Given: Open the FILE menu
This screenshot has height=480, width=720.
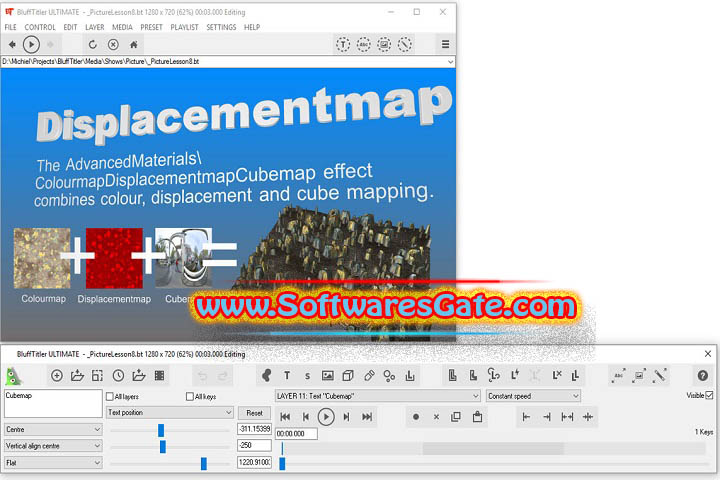Looking at the screenshot, I should tap(11, 27).
